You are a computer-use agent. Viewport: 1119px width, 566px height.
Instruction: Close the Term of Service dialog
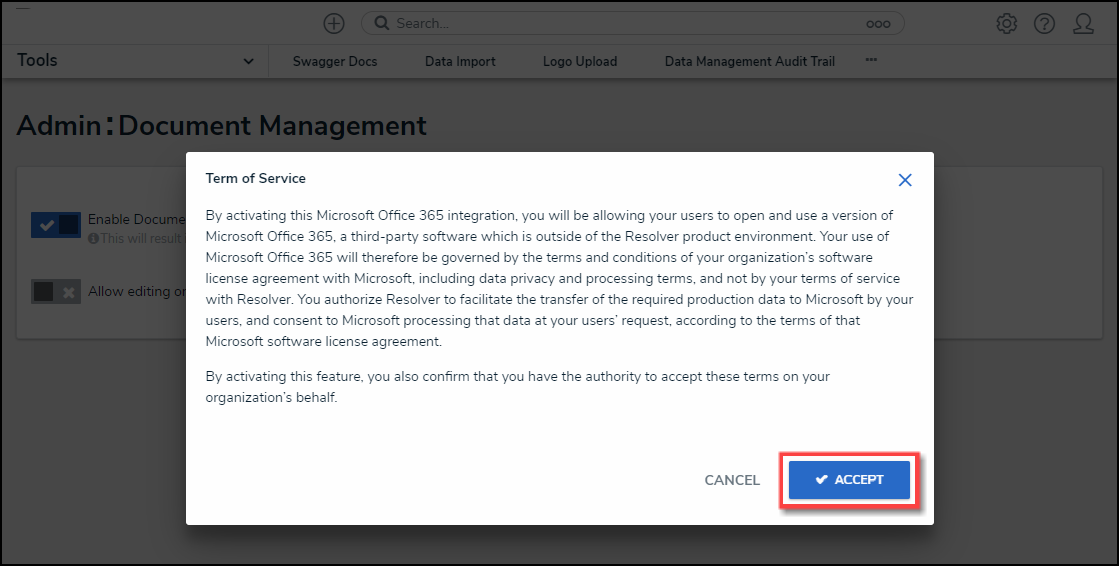pyautogui.click(x=905, y=180)
